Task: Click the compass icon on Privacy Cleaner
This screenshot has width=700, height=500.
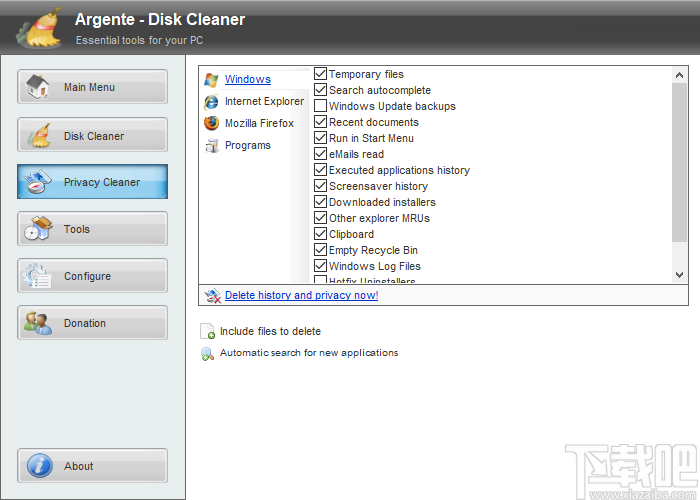Action: [38, 182]
